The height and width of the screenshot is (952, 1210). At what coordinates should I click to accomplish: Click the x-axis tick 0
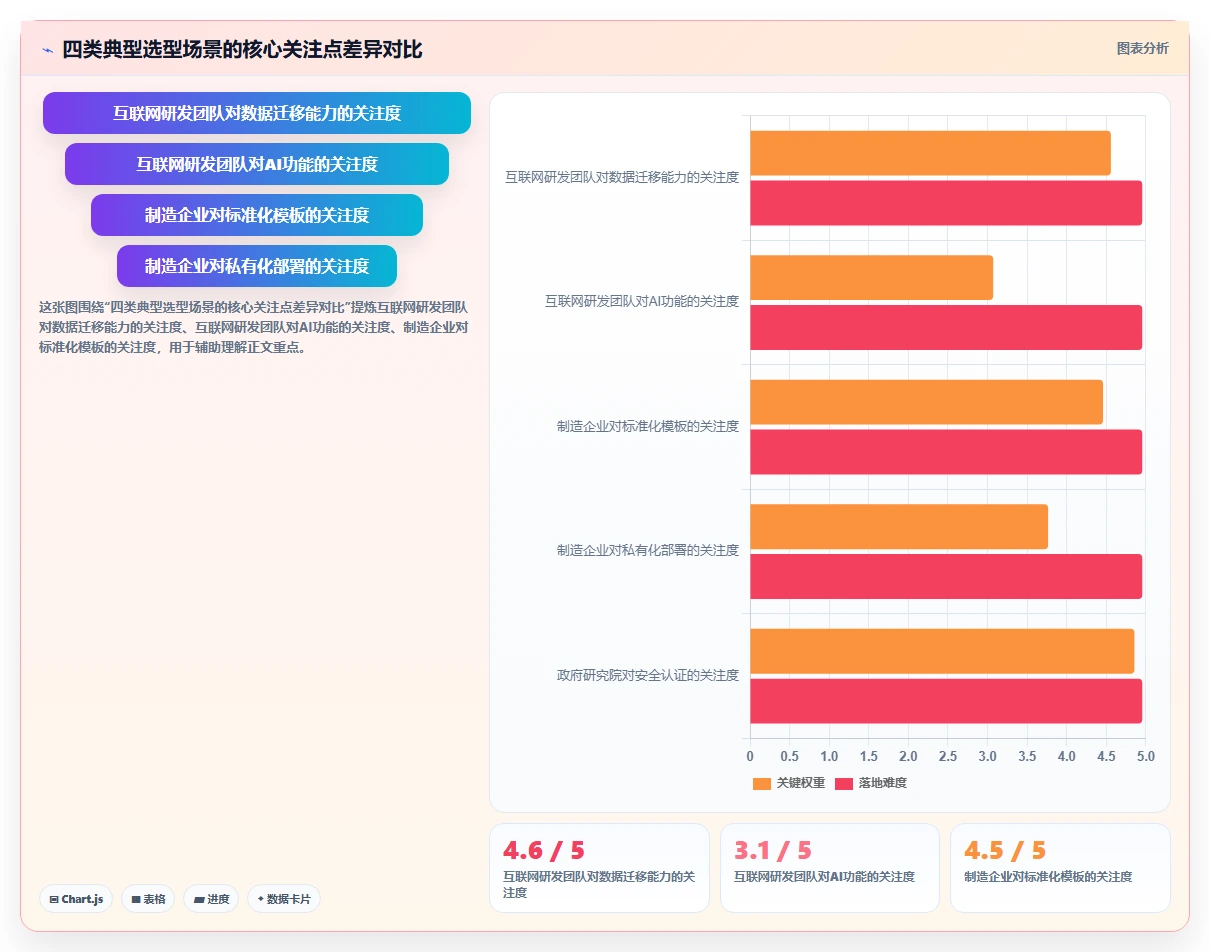point(750,757)
